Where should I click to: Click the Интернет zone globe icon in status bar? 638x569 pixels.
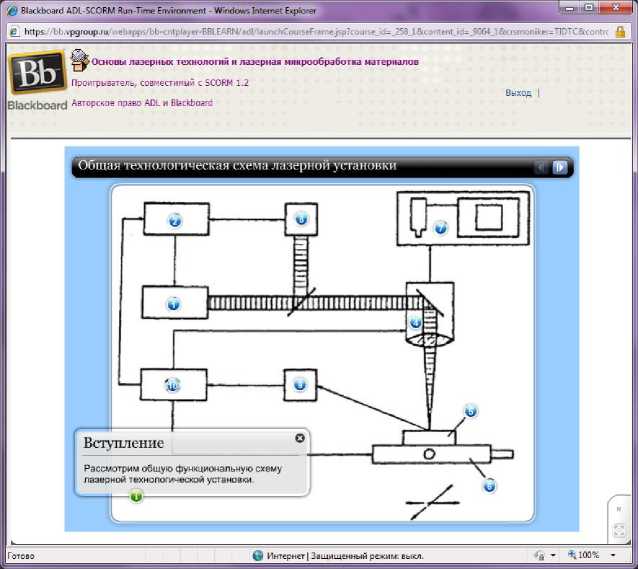coord(258,555)
